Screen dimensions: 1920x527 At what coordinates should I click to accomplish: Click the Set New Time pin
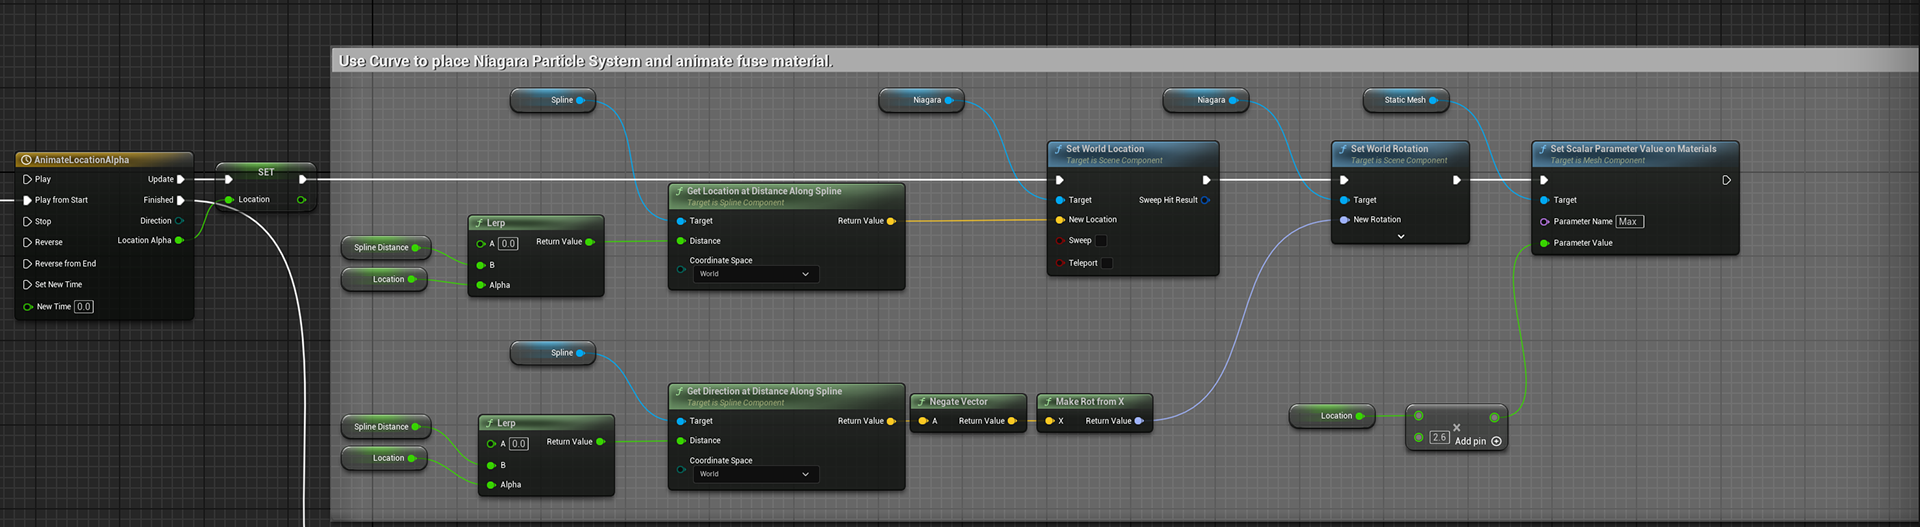(28, 285)
